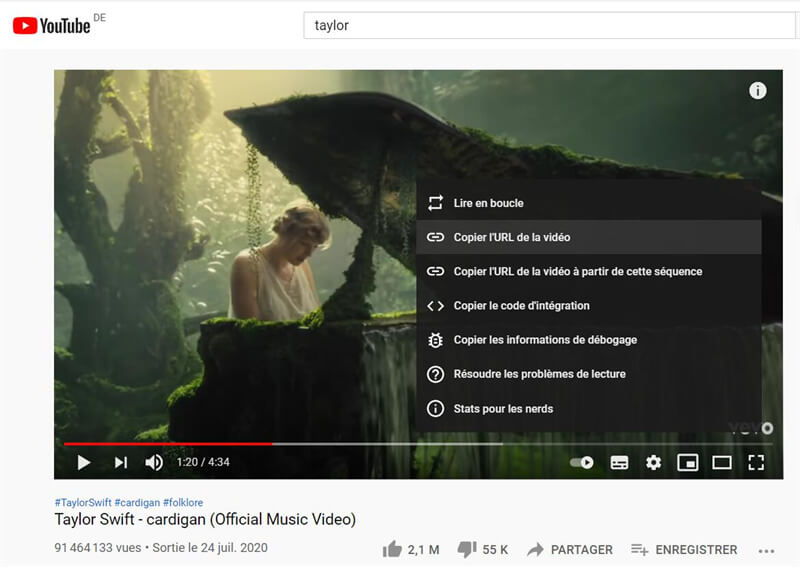Click the vevo watermark link in player
The height and width of the screenshot is (567, 800).
pos(751,428)
